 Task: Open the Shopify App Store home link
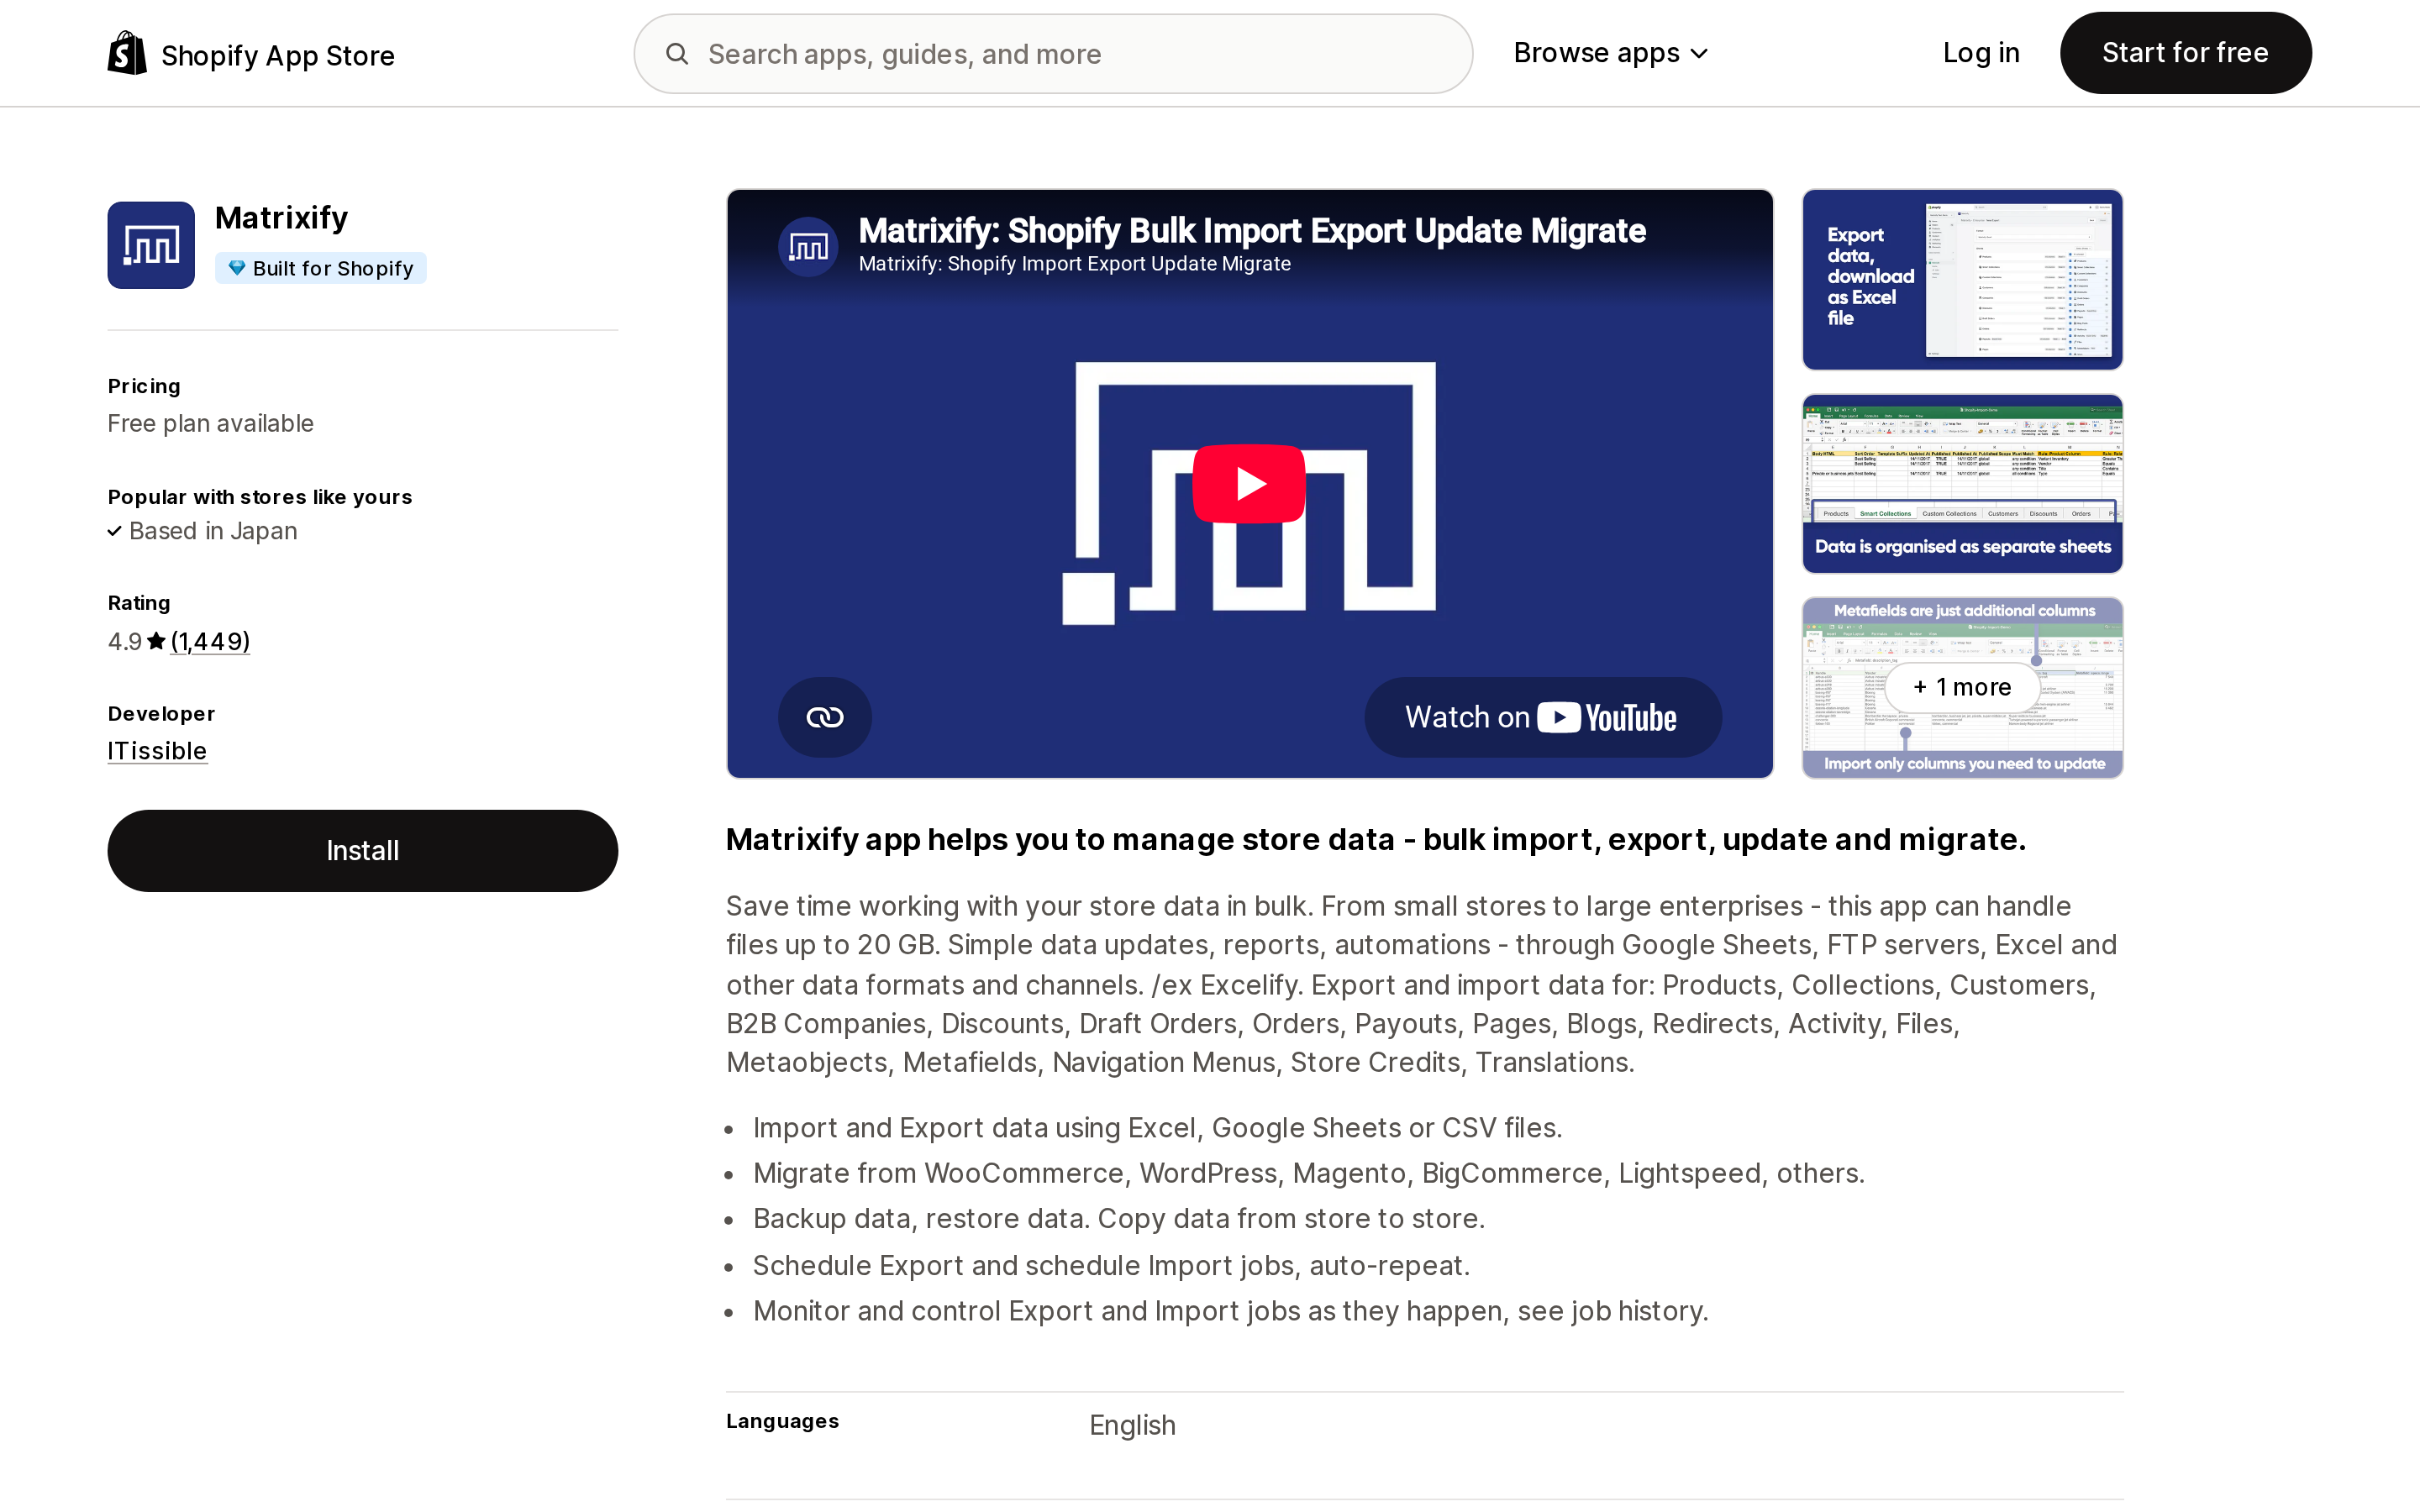click(251, 54)
